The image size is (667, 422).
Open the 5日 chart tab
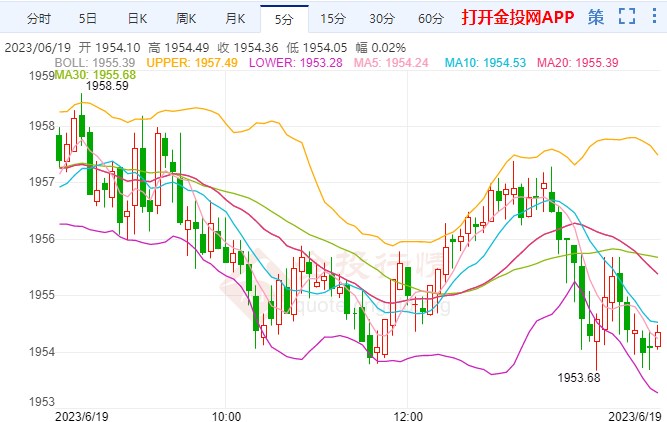click(88, 19)
